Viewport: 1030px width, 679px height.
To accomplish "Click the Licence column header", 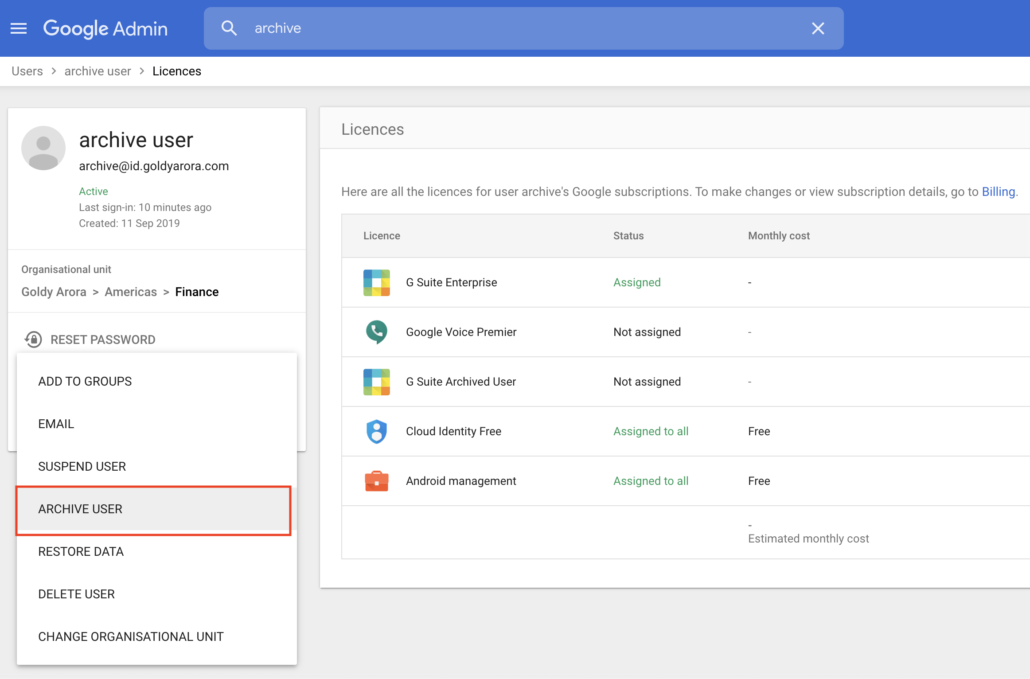I will pyautogui.click(x=382, y=236).
